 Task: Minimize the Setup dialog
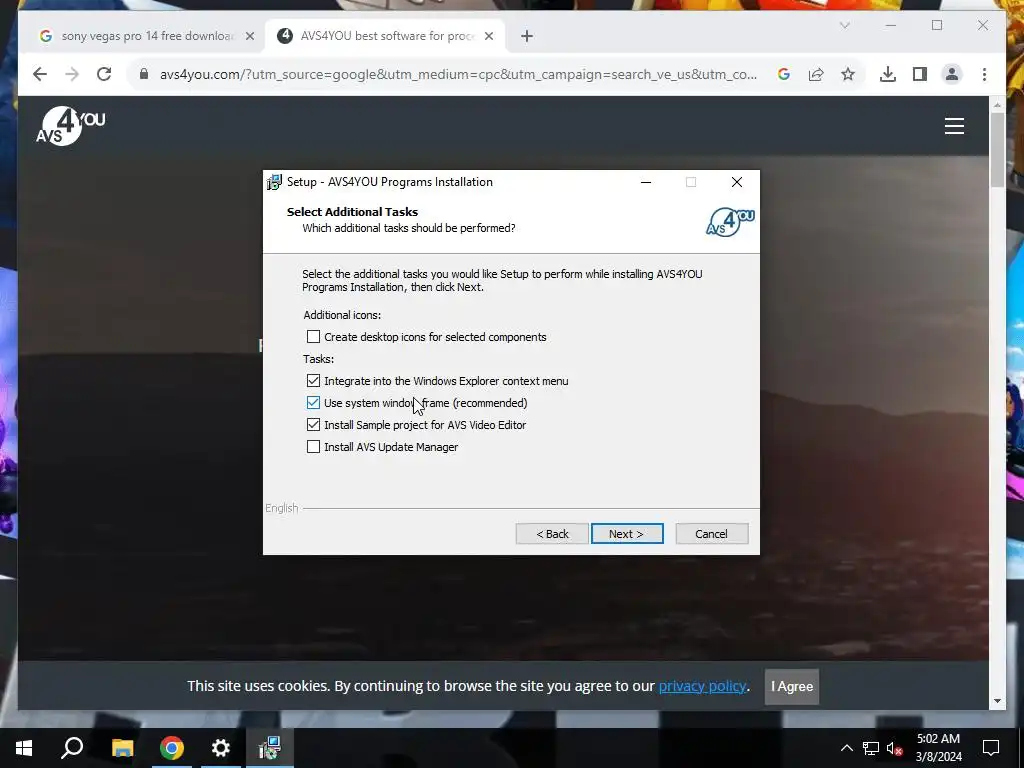(646, 182)
